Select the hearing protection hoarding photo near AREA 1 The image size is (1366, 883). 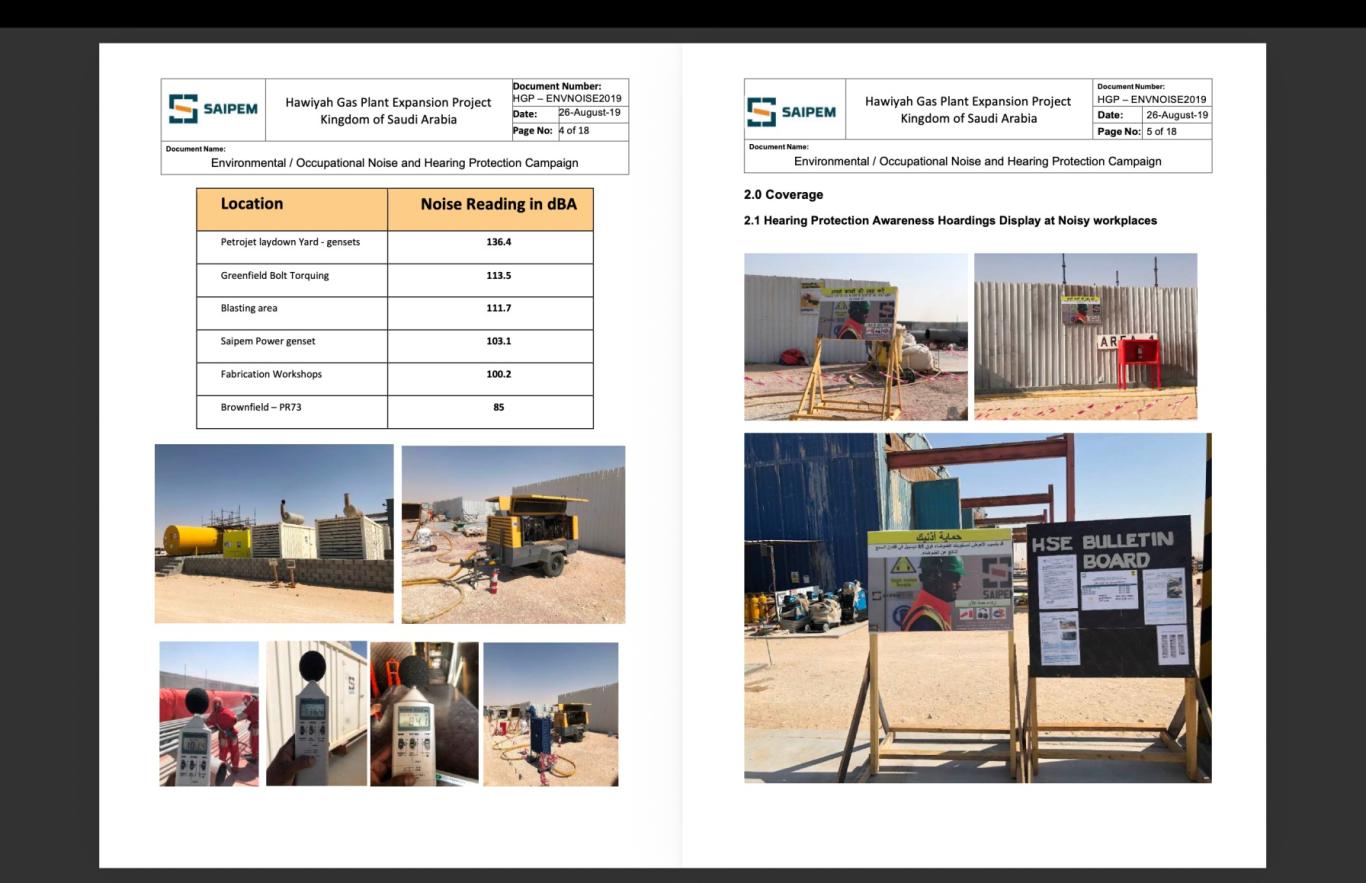click(x=1086, y=336)
